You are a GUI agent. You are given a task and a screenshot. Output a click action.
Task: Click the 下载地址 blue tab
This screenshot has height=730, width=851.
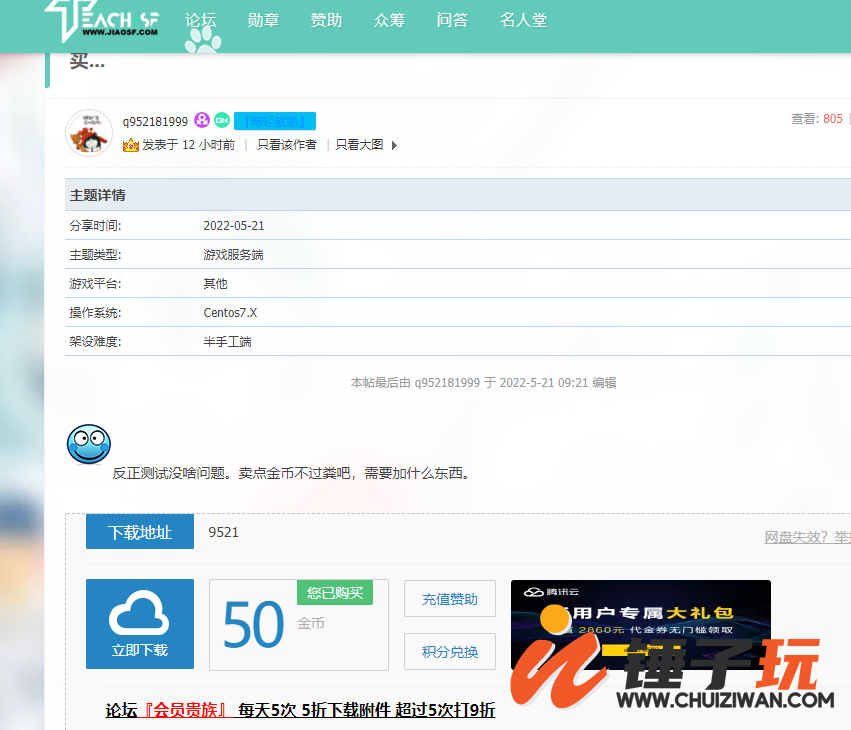pos(140,532)
